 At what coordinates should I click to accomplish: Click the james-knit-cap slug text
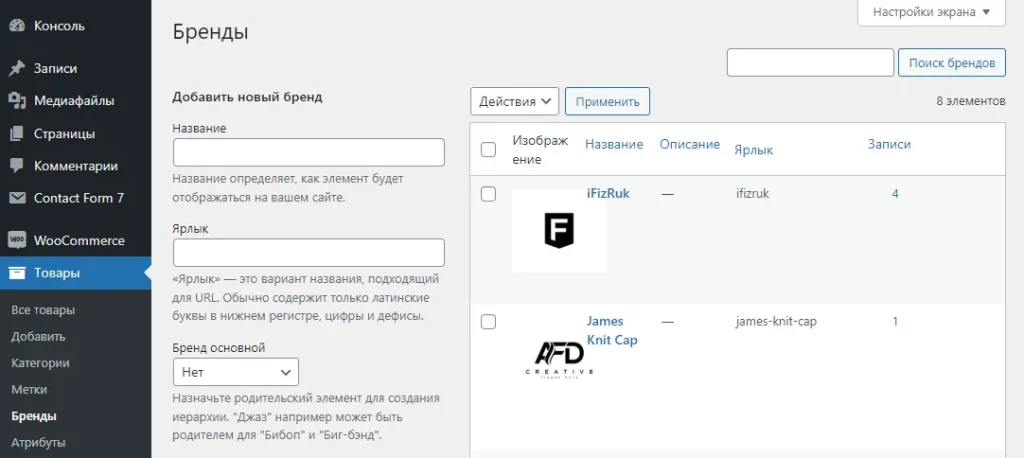coord(776,321)
